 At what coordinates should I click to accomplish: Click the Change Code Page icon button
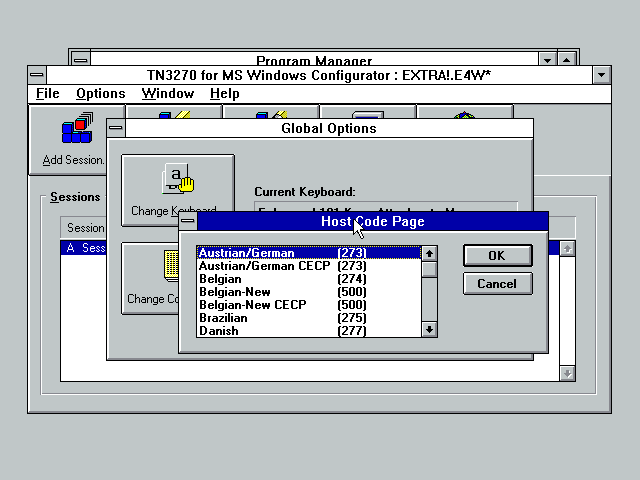pyautogui.click(x=150, y=278)
